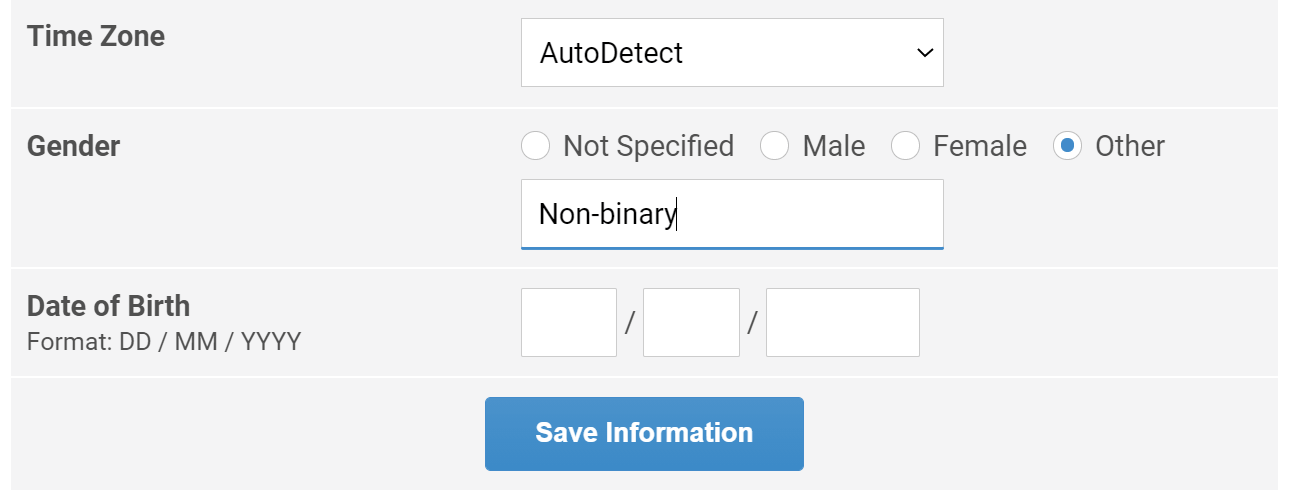This screenshot has height=499, width=1289.
Task: Click the AutoDetect text in Time Zone box
Action: point(611,53)
